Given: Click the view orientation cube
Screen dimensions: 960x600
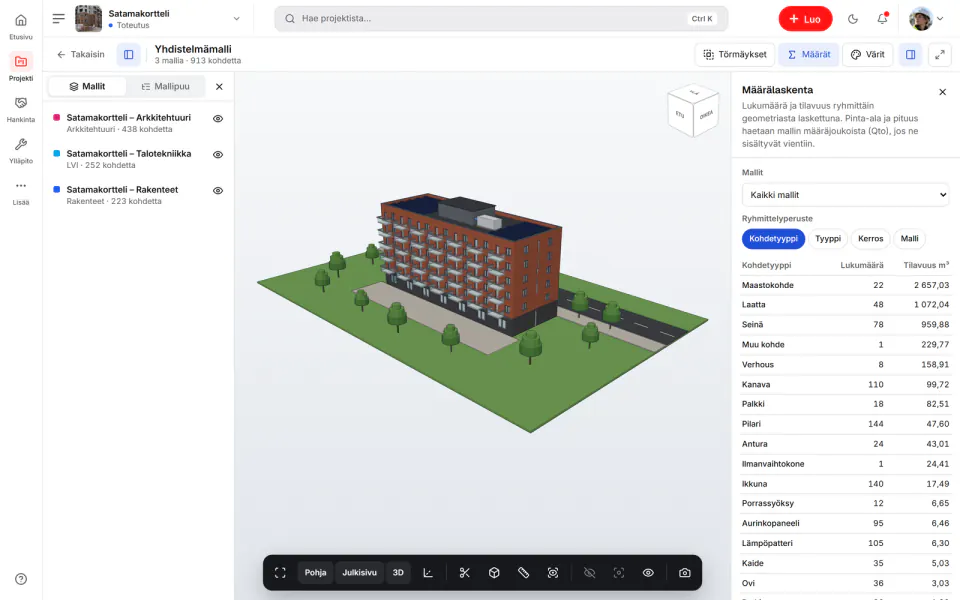Looking at the screenshot, I should click(693, 111).
